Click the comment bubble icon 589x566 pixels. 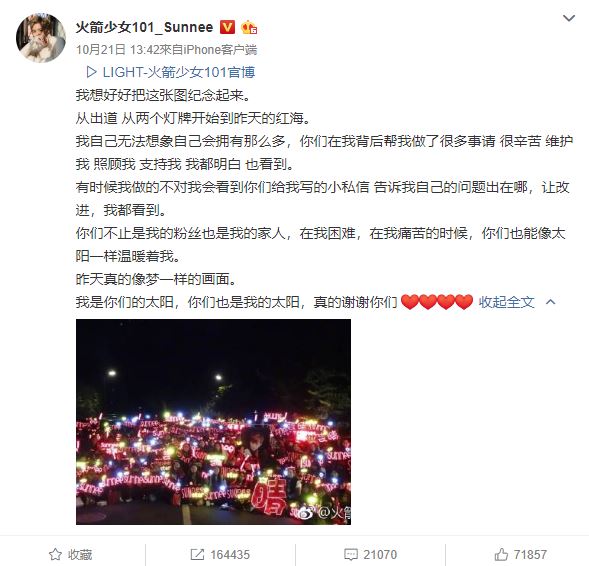click(351, 554)
